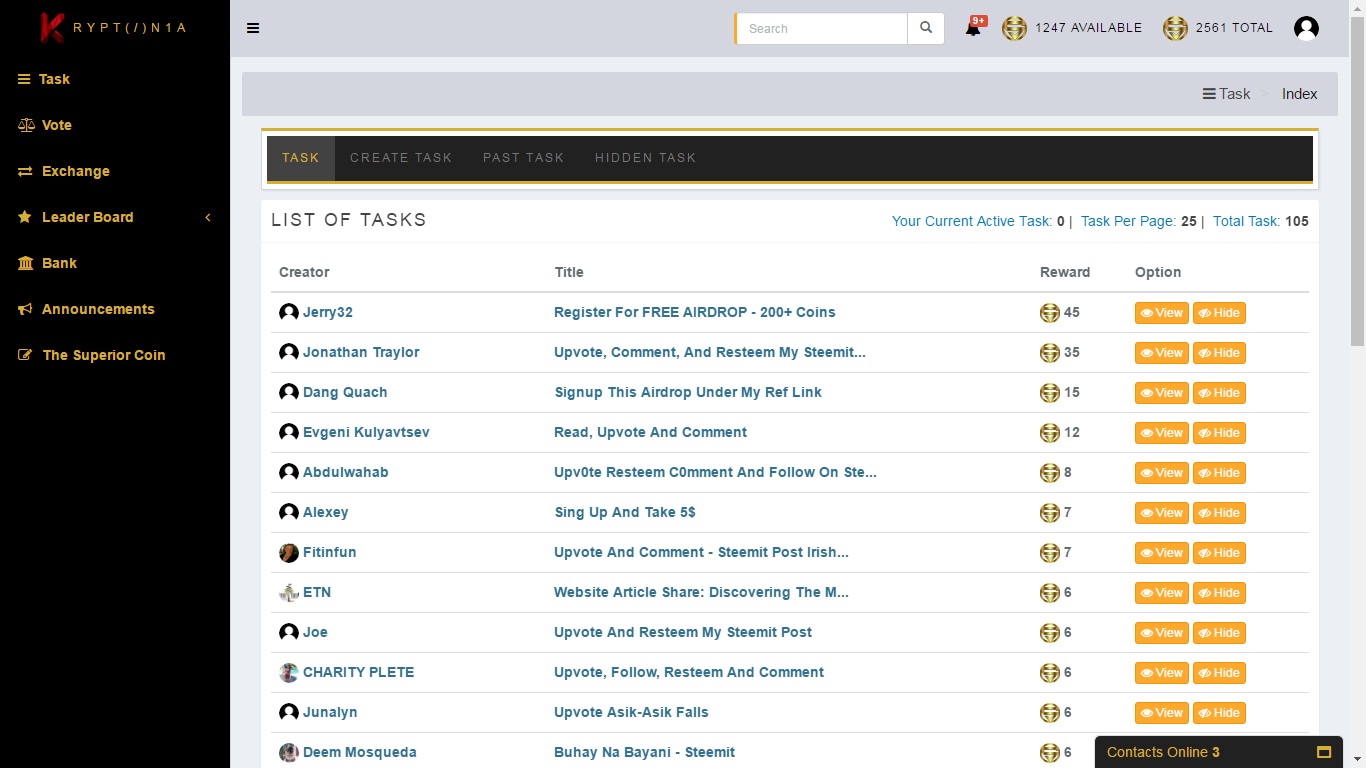Viewport: 1366px width, 768px height.
Task: Click the Kryptonia logo
Action: pos(113,27)
